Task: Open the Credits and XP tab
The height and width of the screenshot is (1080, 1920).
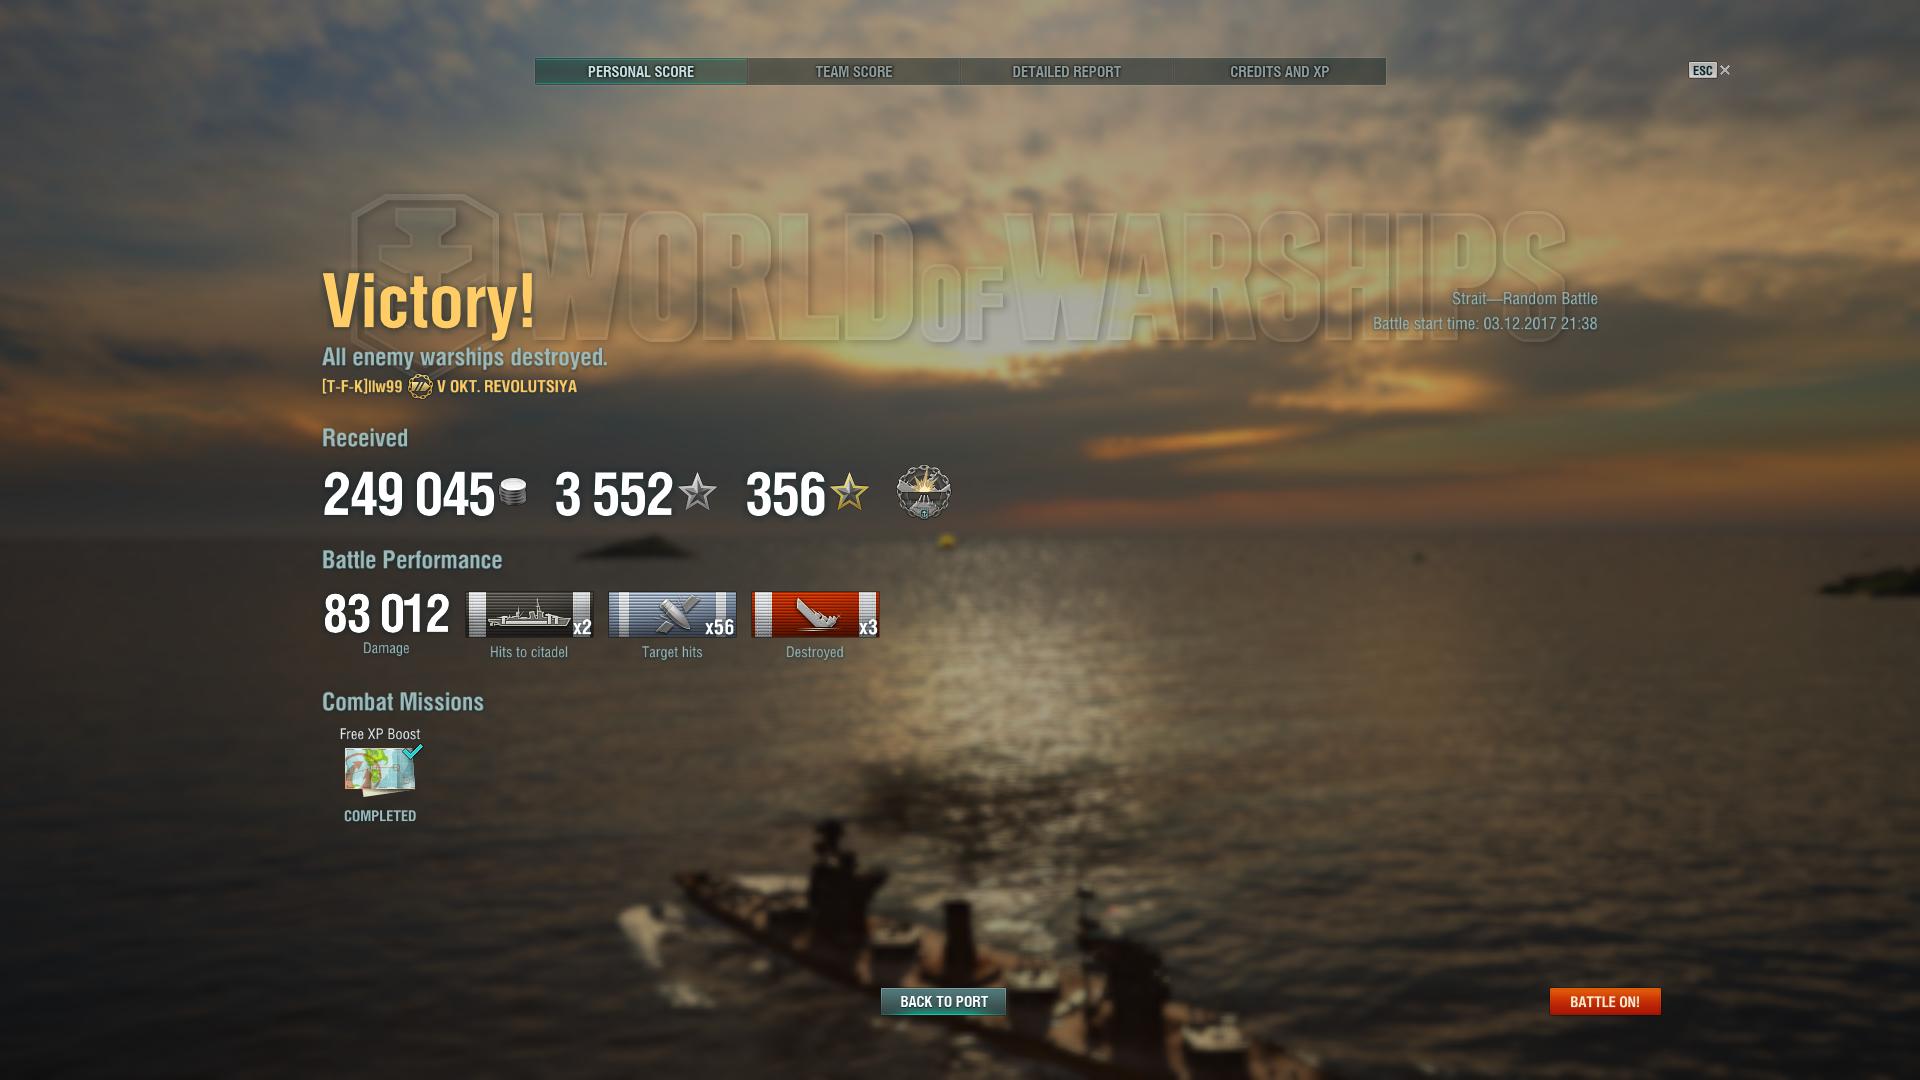Action: coord(1279,71)
